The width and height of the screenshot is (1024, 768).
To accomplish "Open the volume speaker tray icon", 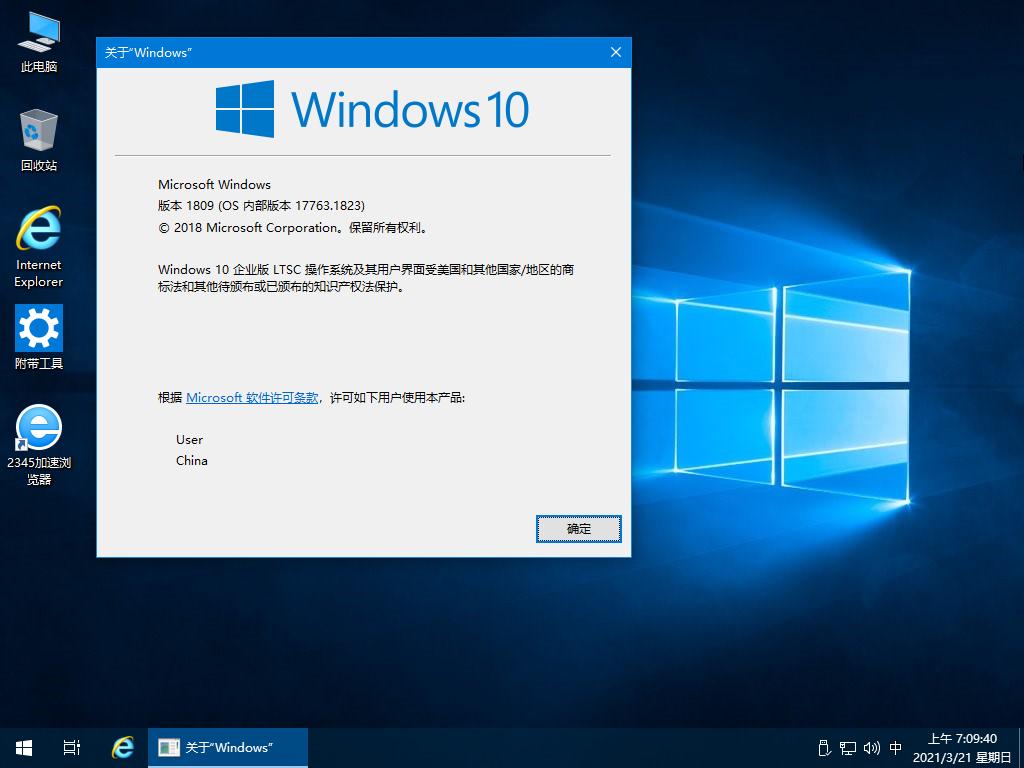I will coord(872,748).
